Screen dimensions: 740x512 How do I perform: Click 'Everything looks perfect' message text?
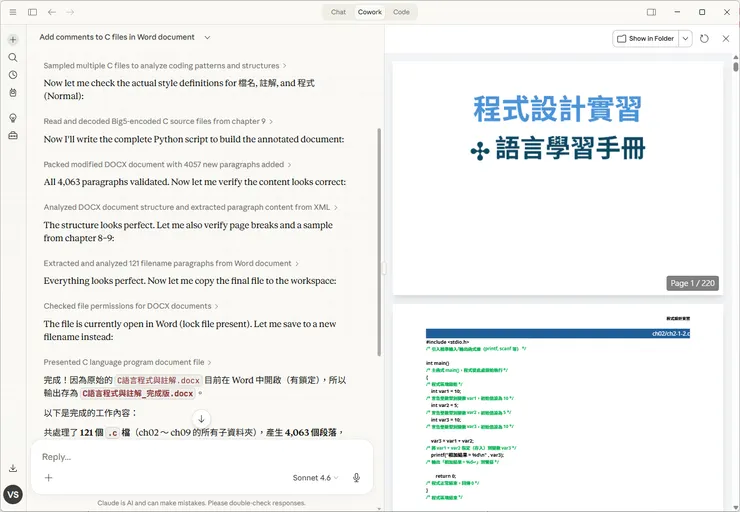coord(190,281)
